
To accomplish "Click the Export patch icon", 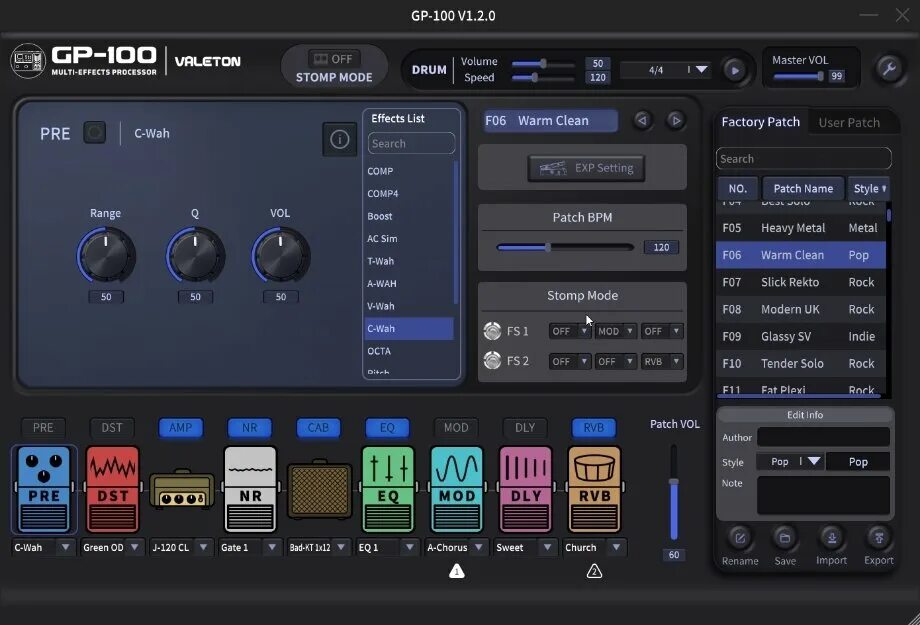I will (878, 538).
